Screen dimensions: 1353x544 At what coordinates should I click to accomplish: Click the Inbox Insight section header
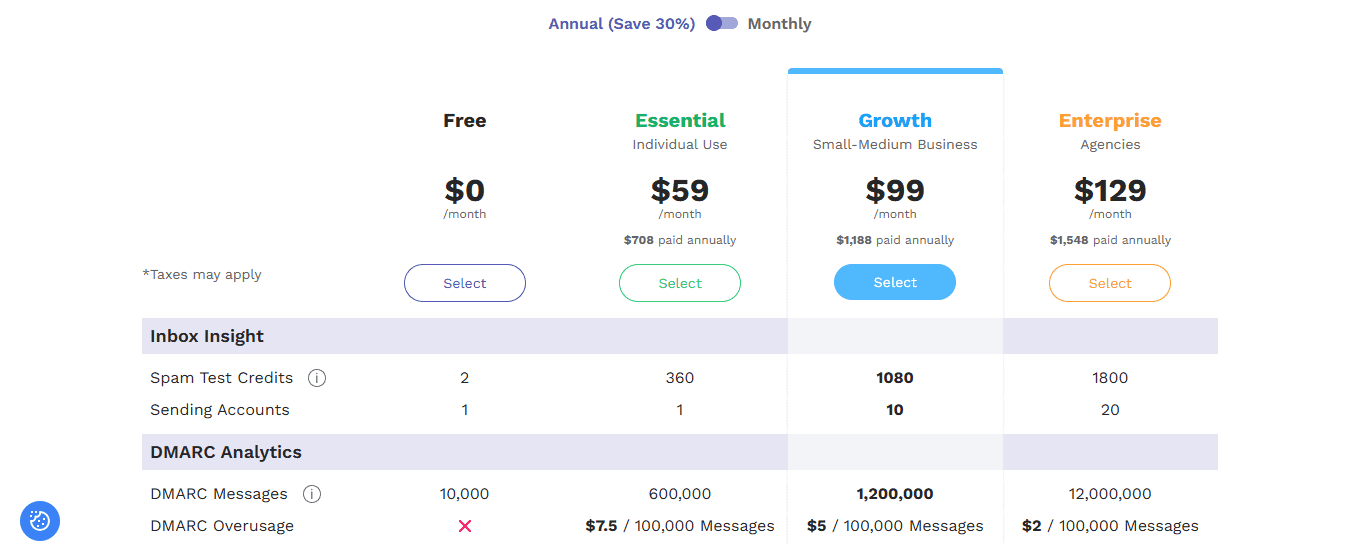680,336
